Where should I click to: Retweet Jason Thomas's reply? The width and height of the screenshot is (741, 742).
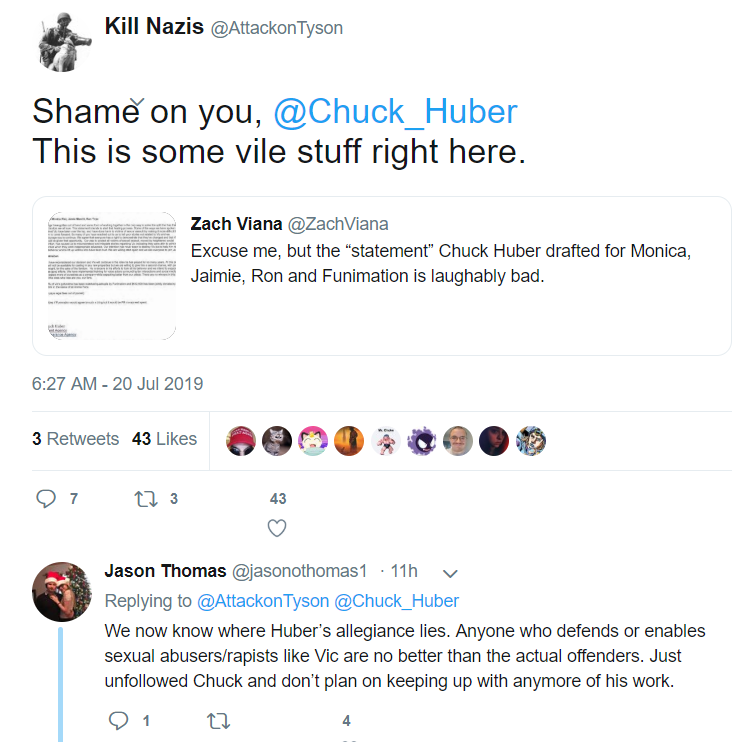218,721
